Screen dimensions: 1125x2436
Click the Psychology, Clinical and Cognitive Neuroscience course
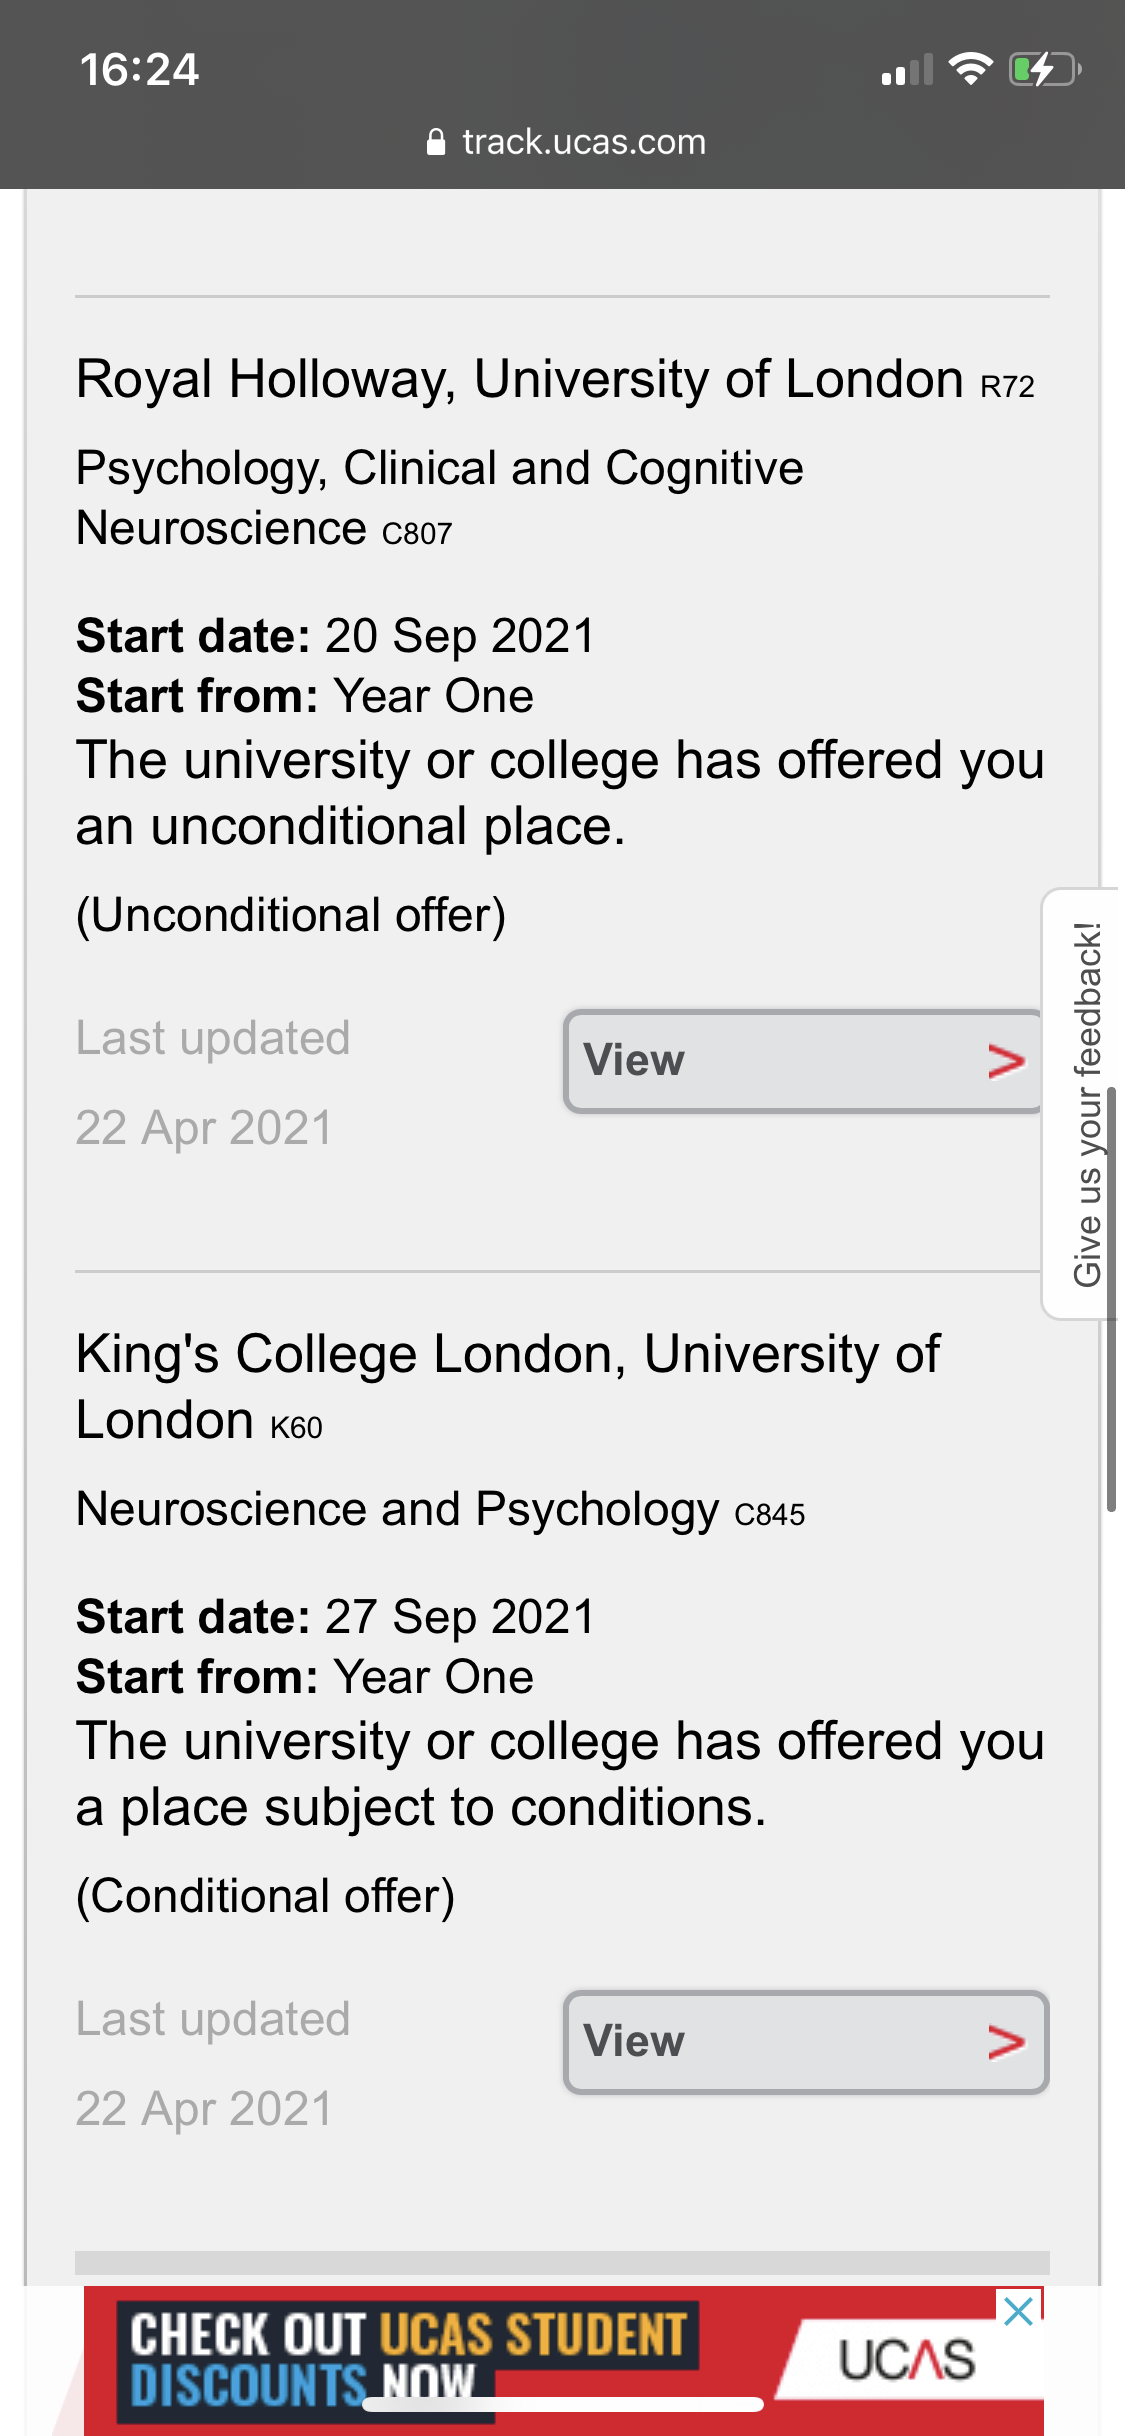(440, 498)
